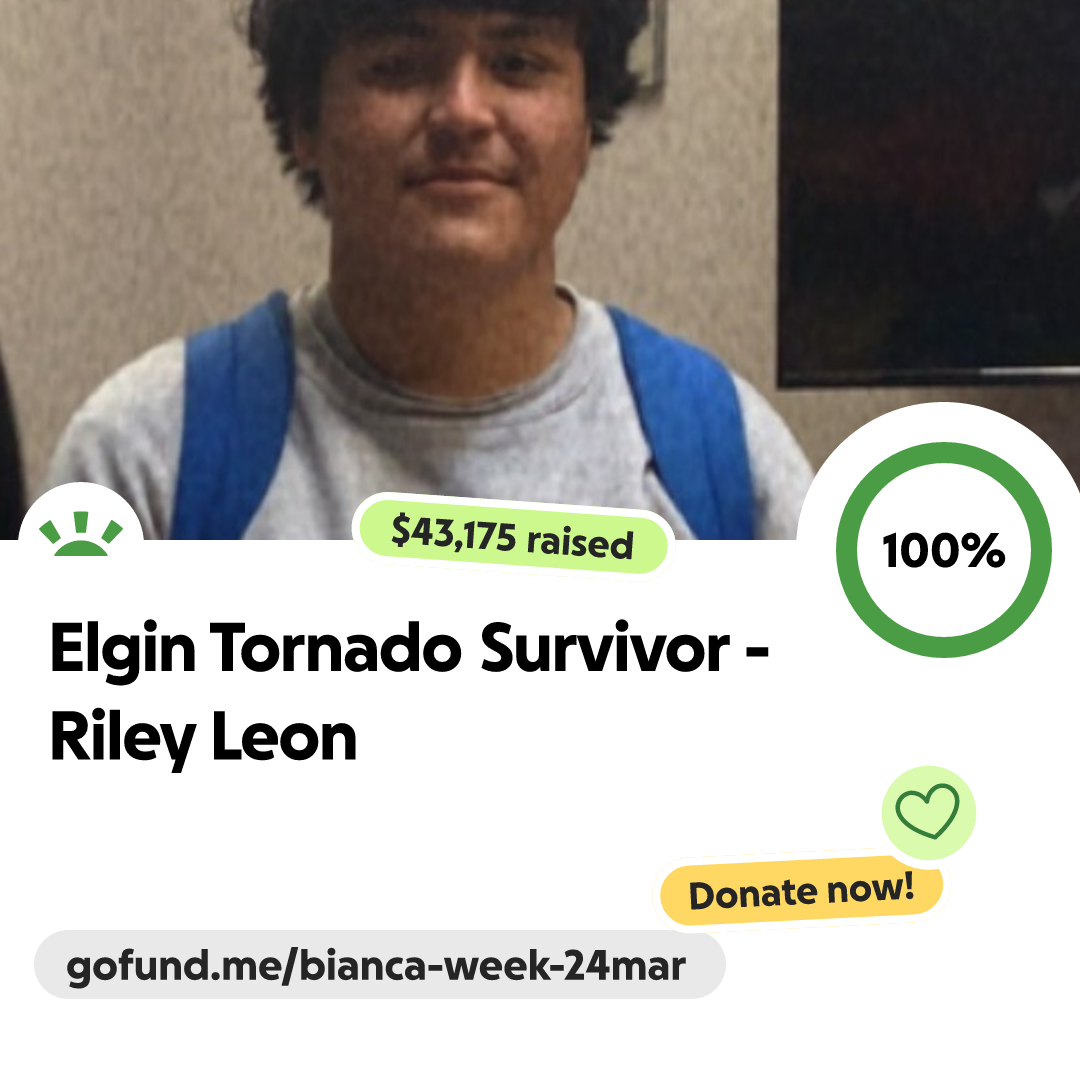Click the "Donate now!" button
Image resolution: width=1080 pixels, height=1080 pixels.
[x=801, y=891]
